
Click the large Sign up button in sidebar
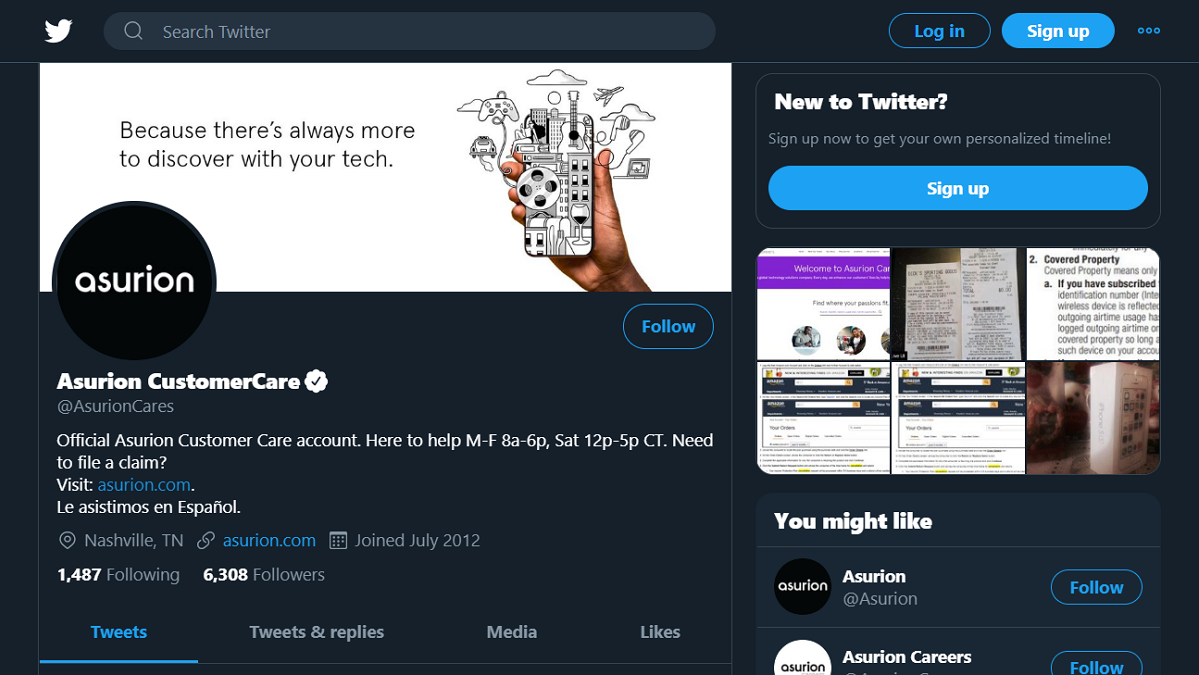(x=957, y=188)
